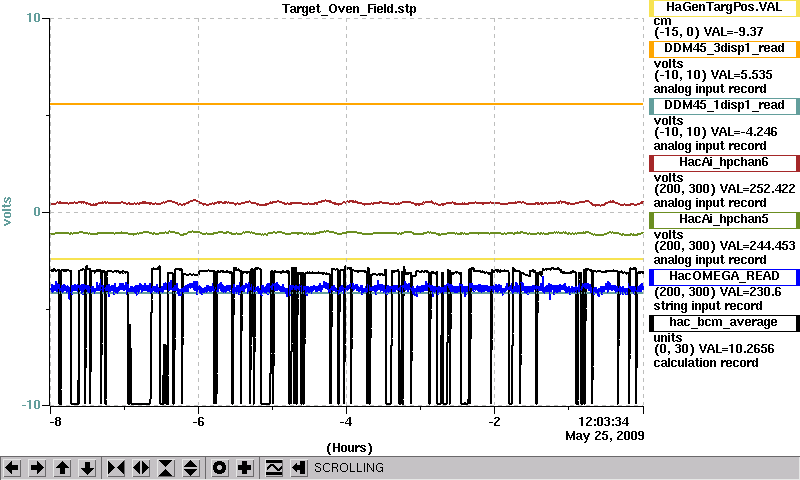Viewport: 800px width, 480px height.
Task: Click the plus-shaped toolbar icon
Action: click(245, 468)
